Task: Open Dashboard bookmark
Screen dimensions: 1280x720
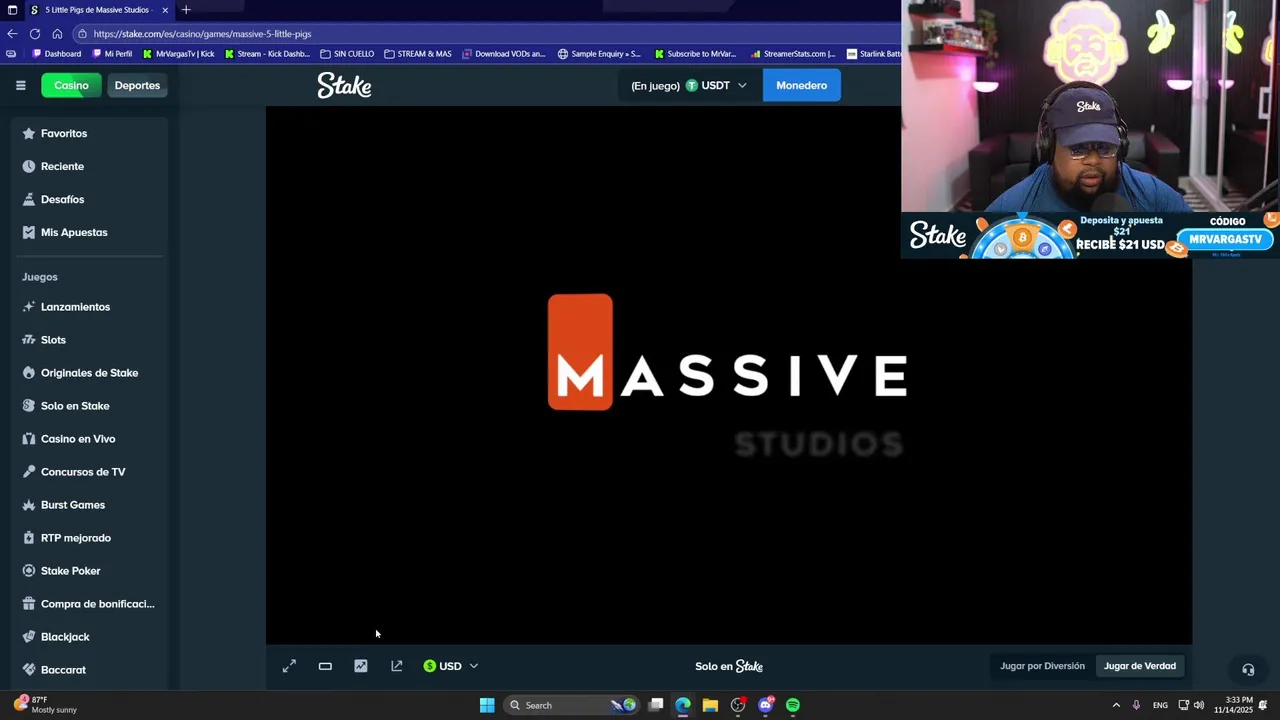Action: click(x=57, y=54)
